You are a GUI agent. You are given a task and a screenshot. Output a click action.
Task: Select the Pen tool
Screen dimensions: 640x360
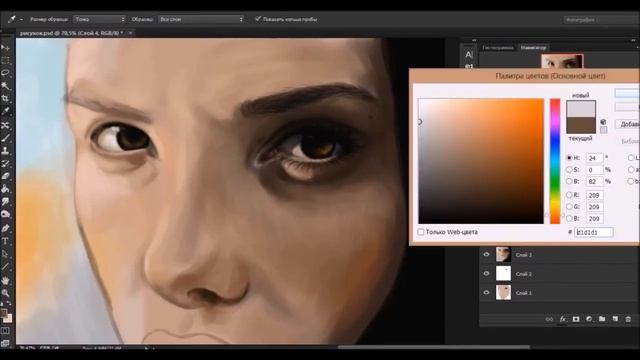pyautogui.click(x=5, y=228)
